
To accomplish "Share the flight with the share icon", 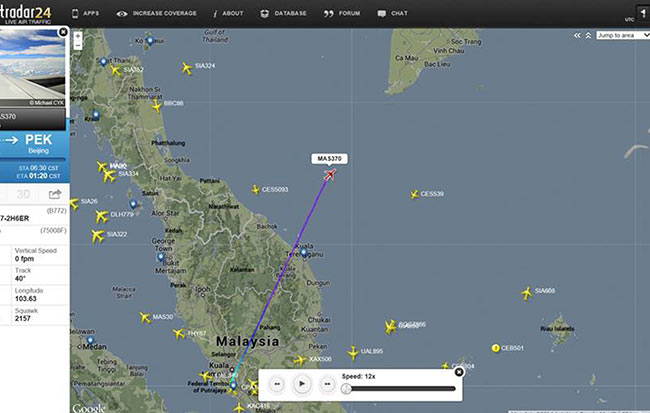I will point(55,194).
